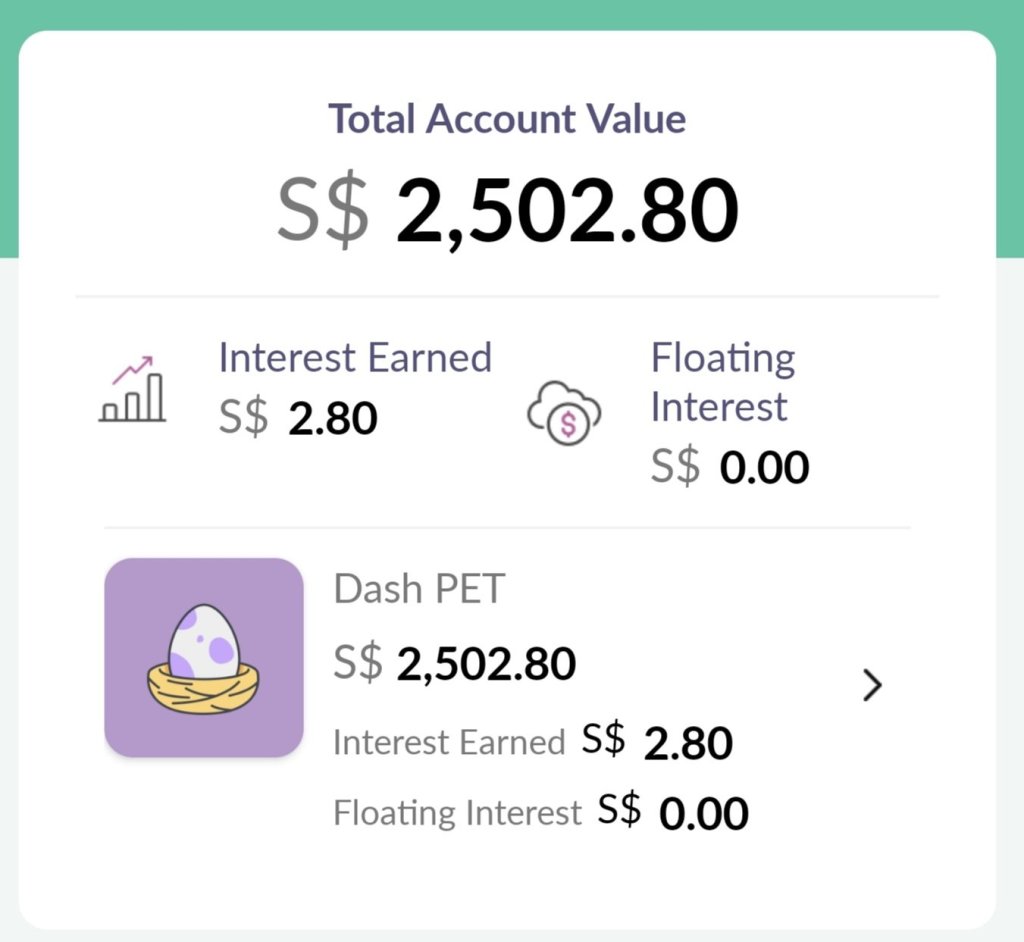Select the S$ 0.00 value in Dash PET row
The height and width of the screenshot is (942, 1024).
[673, 813]
